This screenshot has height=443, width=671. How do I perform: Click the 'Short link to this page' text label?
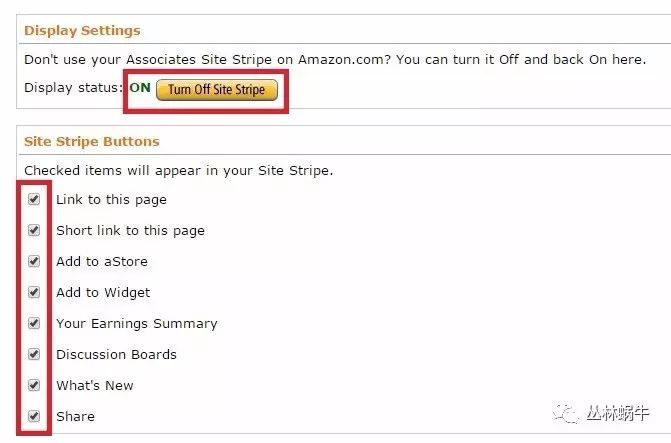pos(130,231)
